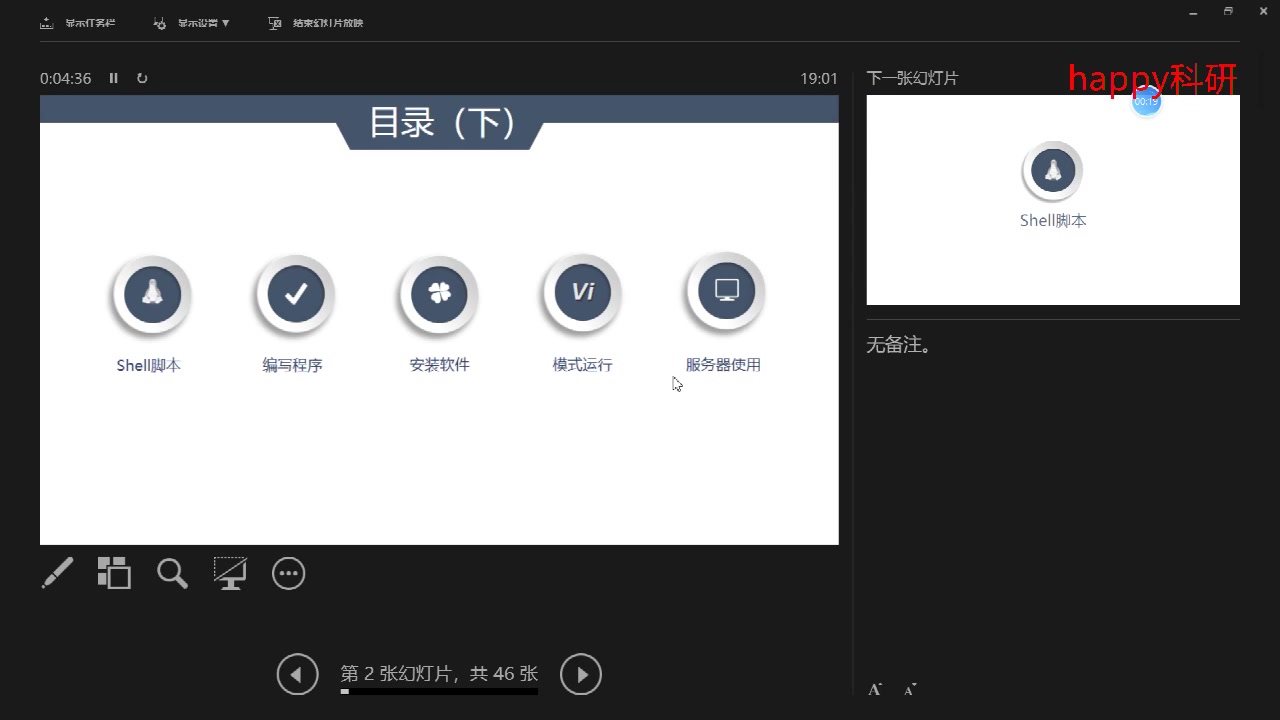This screenshot has height=720, width=1280.
Task: Go back to the previous slide
Action: (297, 674)
